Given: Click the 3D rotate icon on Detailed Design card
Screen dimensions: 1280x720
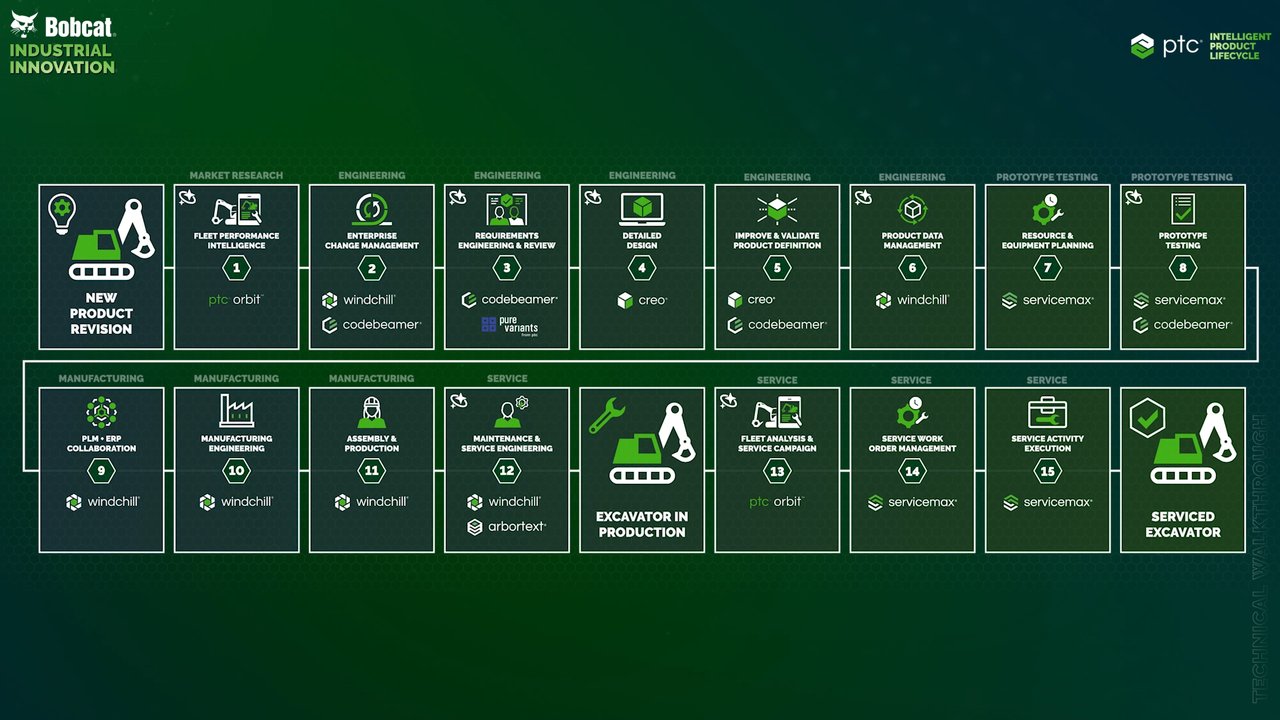Looking at the screenshot, I should click(x=592, y=197).
